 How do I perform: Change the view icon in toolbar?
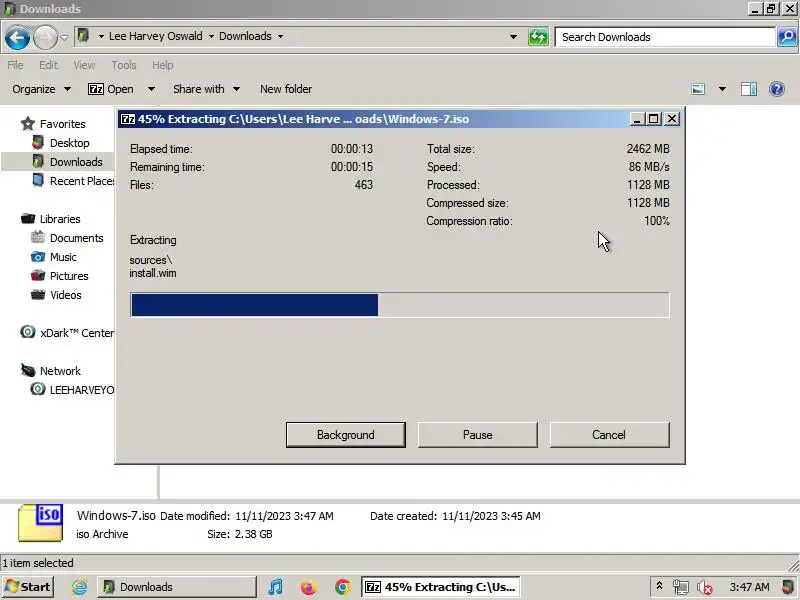point(698,89)
